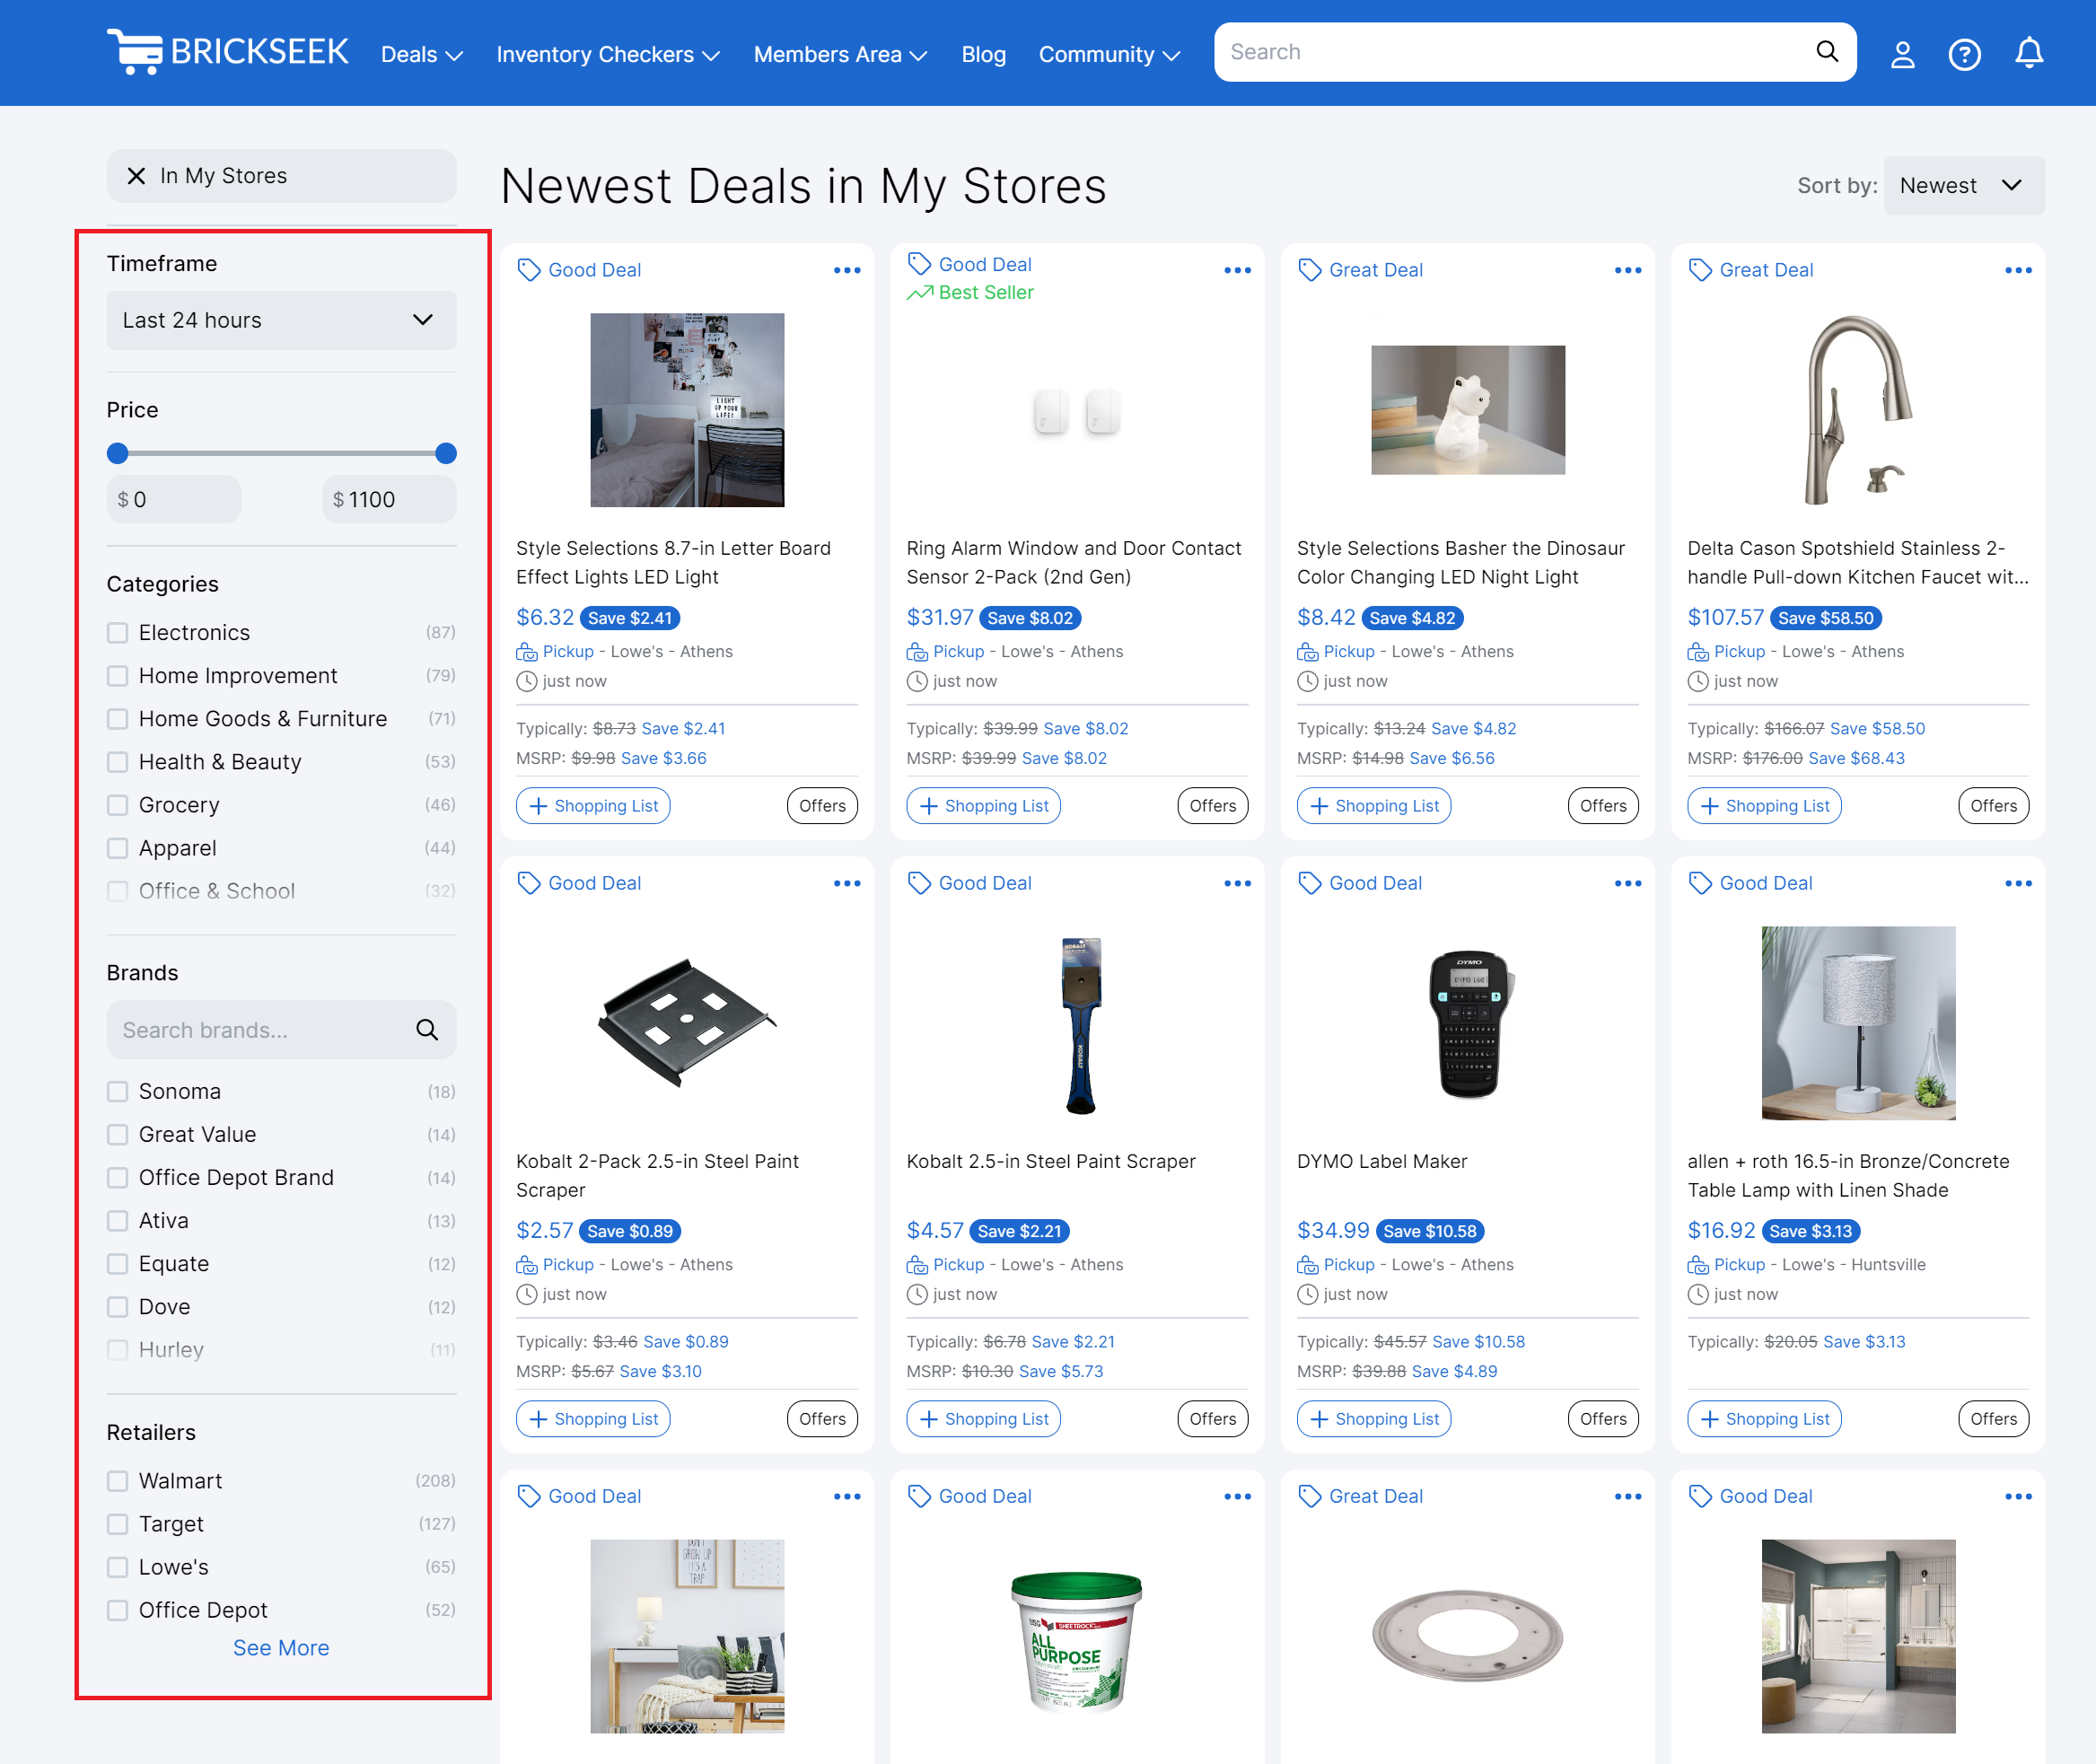
Task: Open the Timeframe Last 24 hours dropdown
Action: [281, 320]
